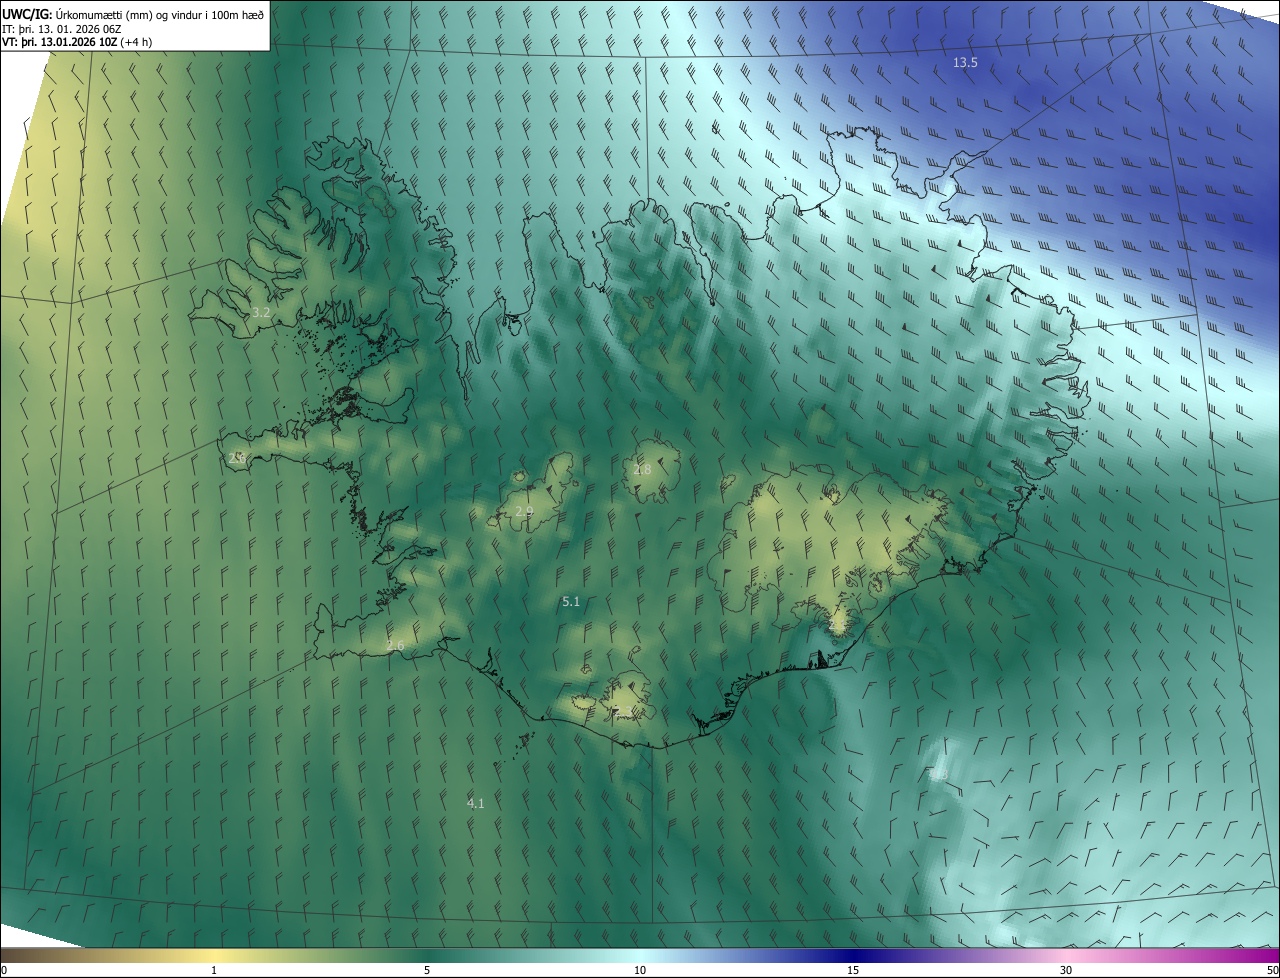Click the 13.5 value over the northeast sea
1280x978 pixels.
pyautogui.click(x=965, y=62)
